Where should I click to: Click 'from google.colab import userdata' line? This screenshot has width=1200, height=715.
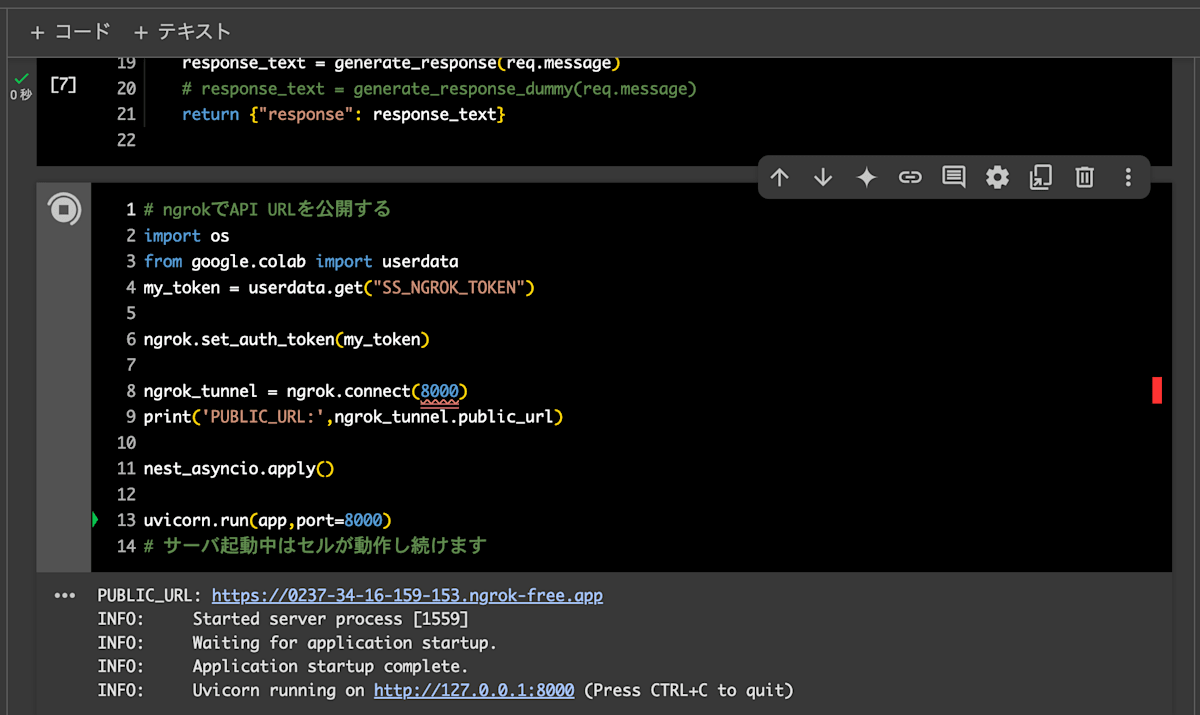click(301, 262)
